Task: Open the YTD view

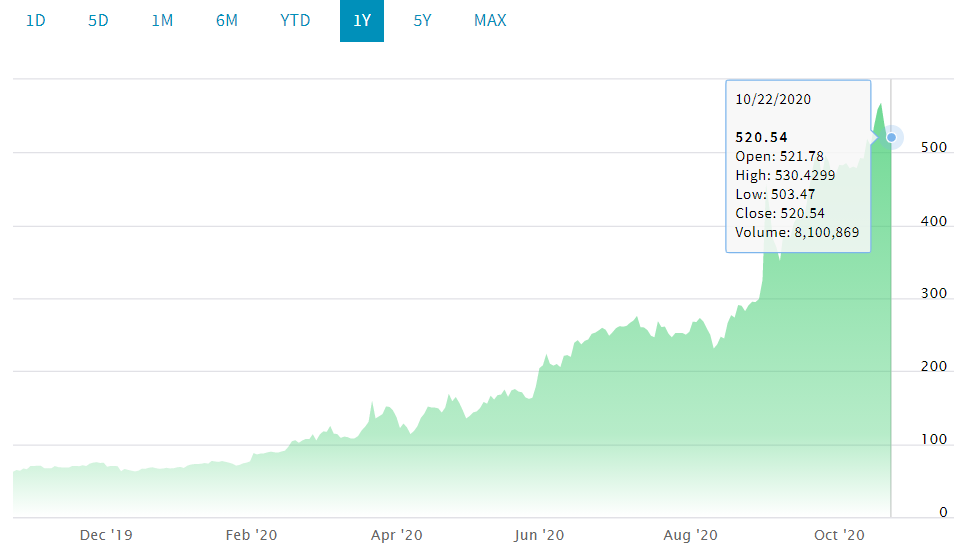Action: (x=295, y=20)
